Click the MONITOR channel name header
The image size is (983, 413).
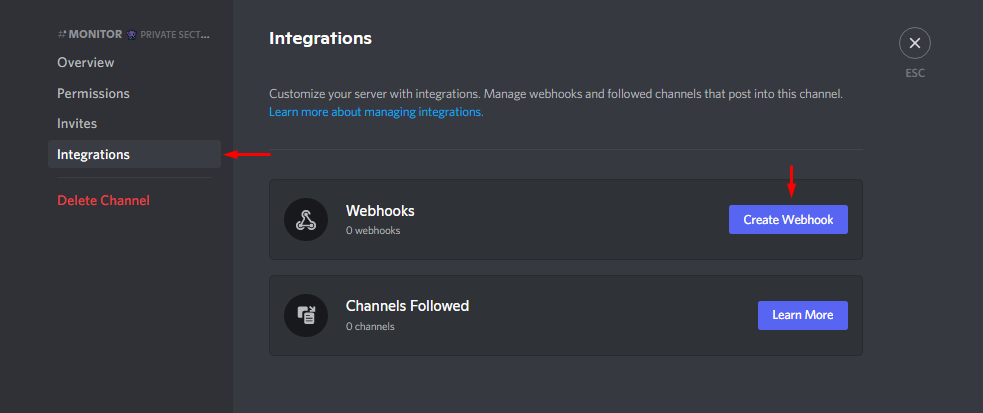[x=95, y=34]
